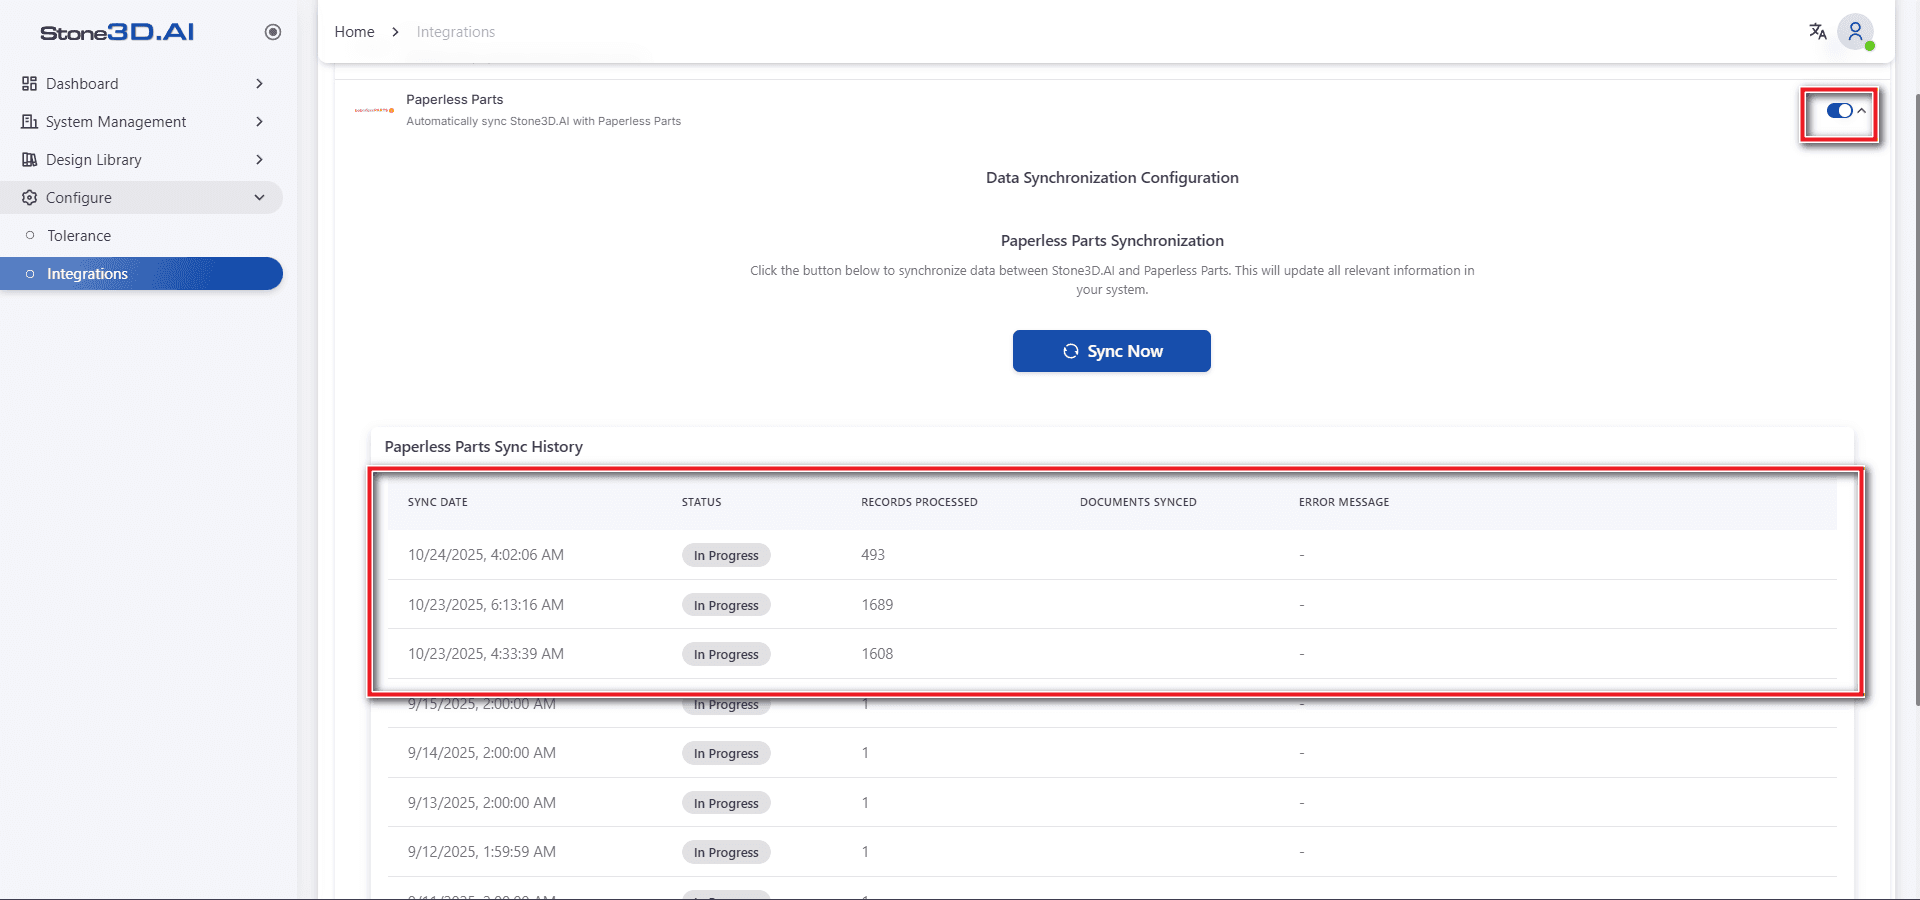
Task: Select the Configure menu item
Action: tap(142, 198)
